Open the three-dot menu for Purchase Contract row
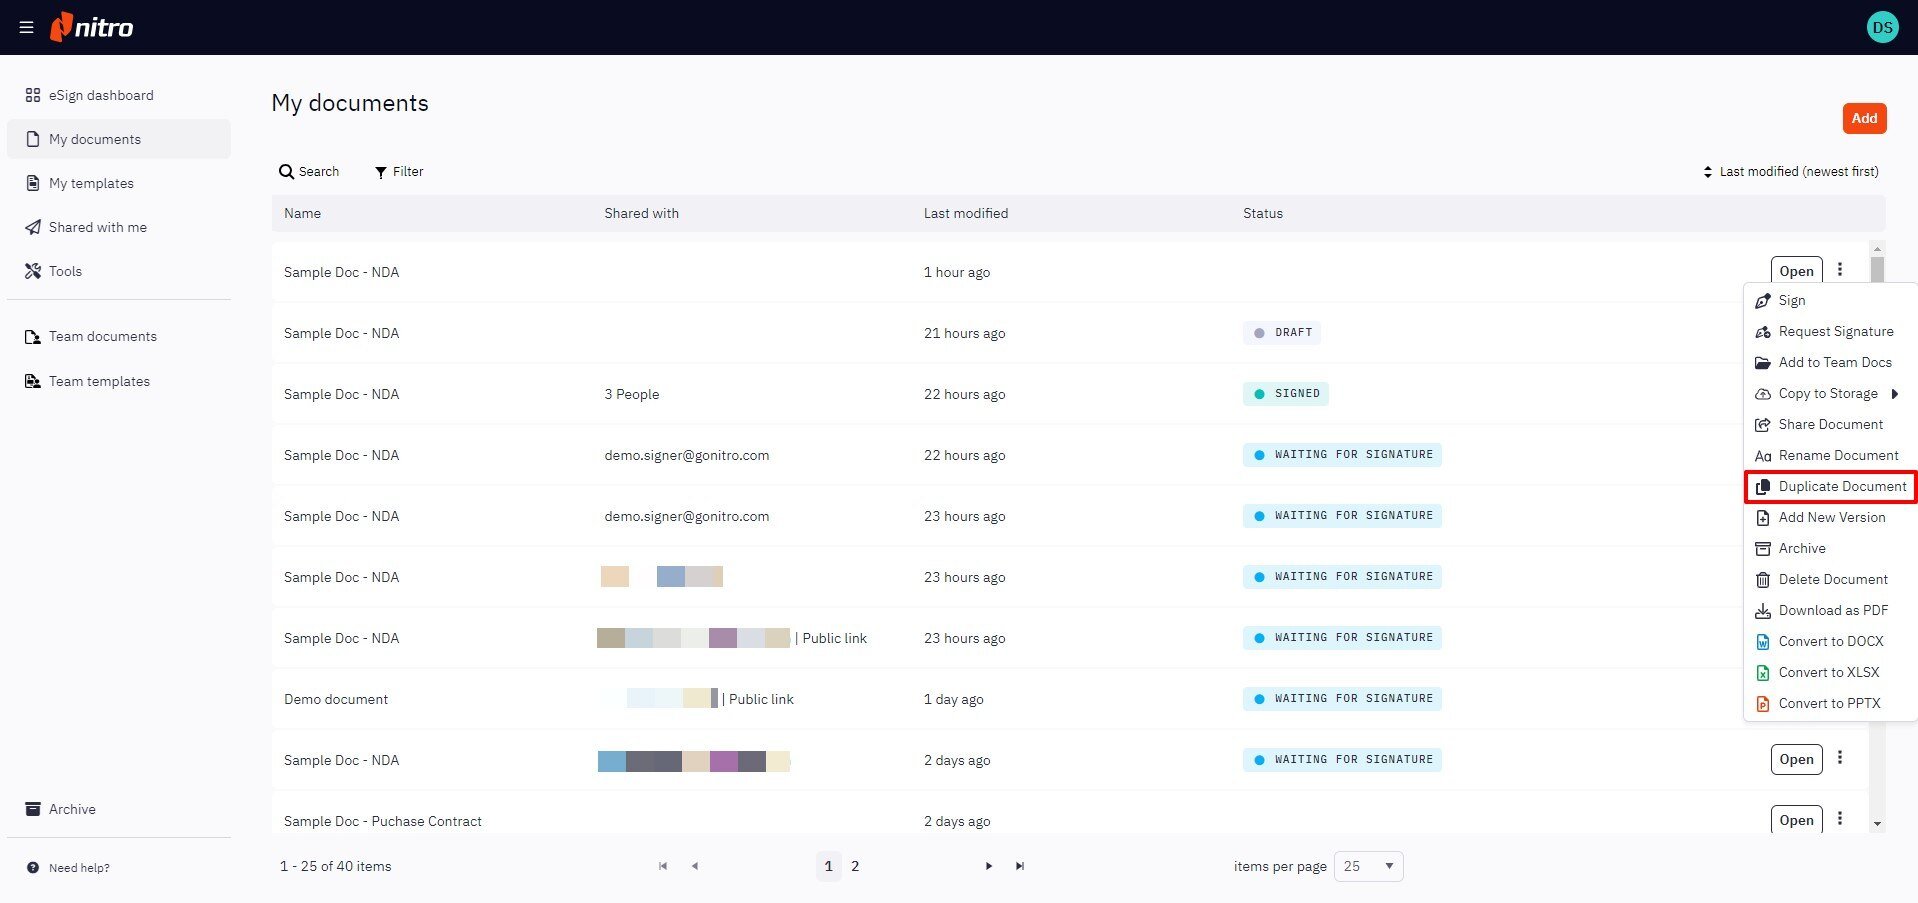This screenshot has height=903, width=1918. 1839,819
